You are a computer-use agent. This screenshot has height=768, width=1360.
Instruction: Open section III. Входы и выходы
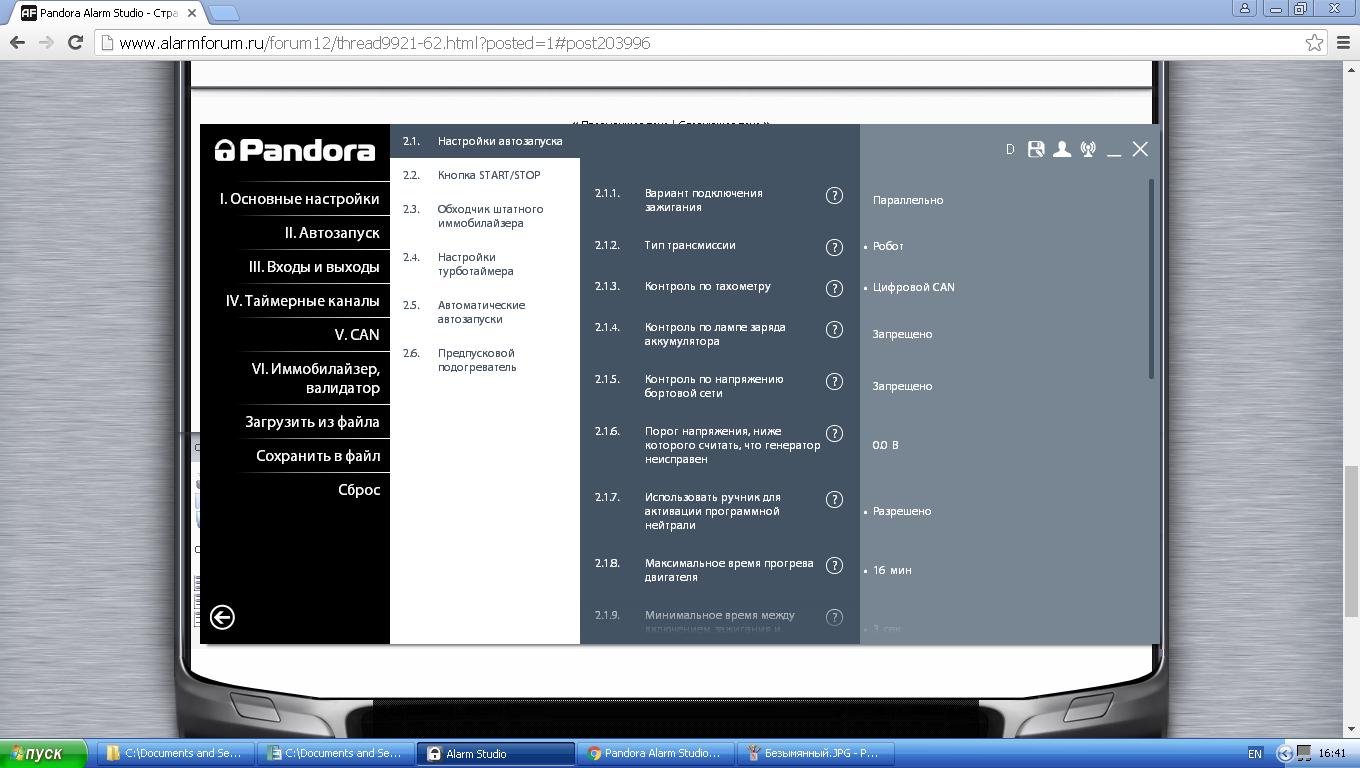tap(314, 267)
